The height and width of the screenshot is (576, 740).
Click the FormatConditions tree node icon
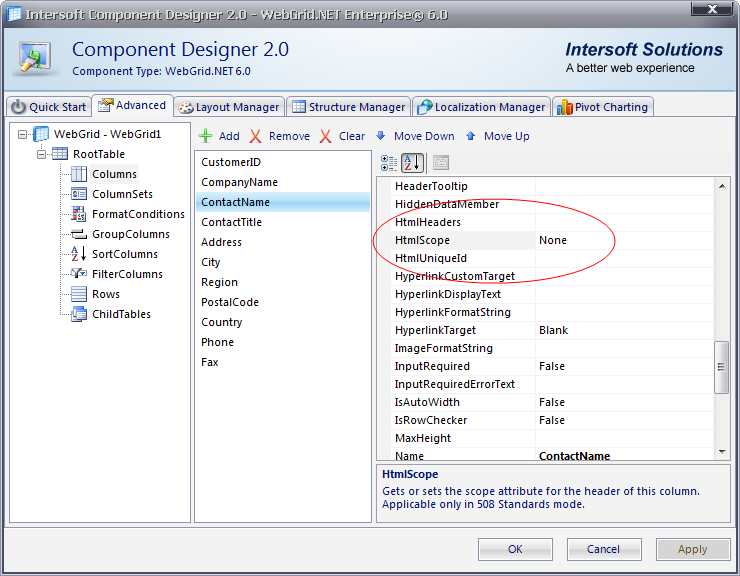coord(78,214)
